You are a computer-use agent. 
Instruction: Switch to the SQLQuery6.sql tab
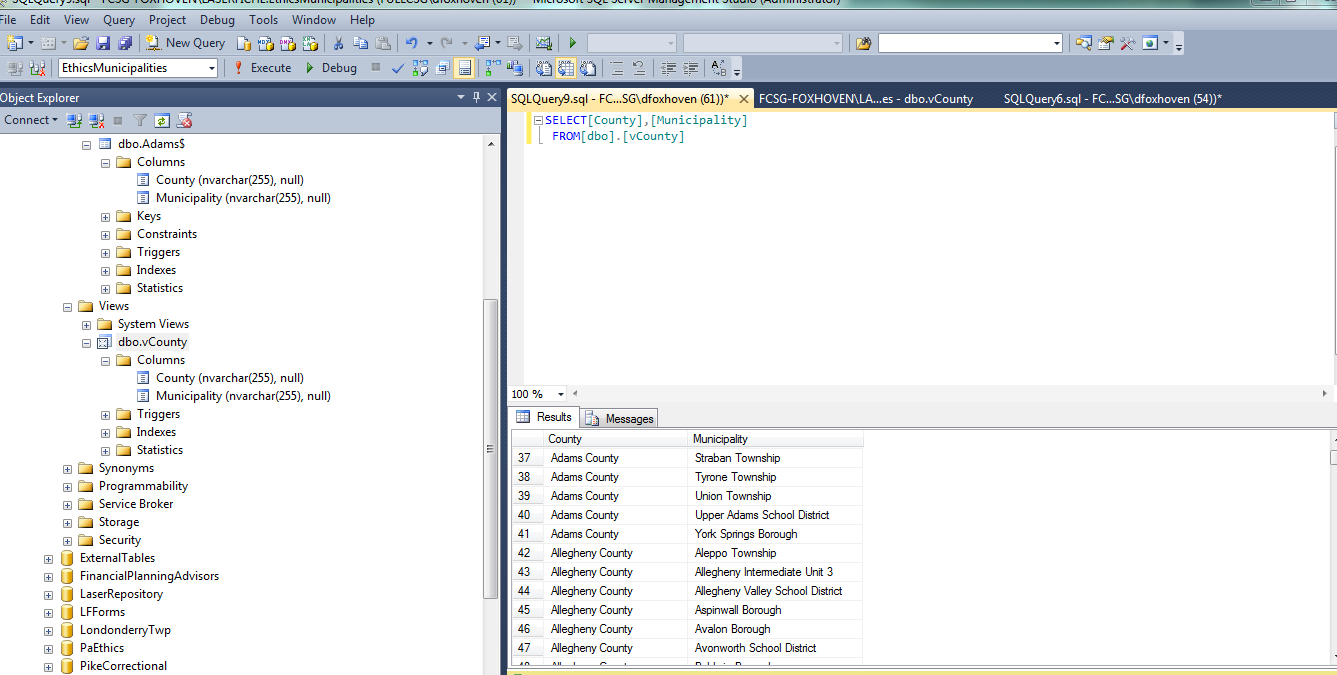[x=1112, y=98]
